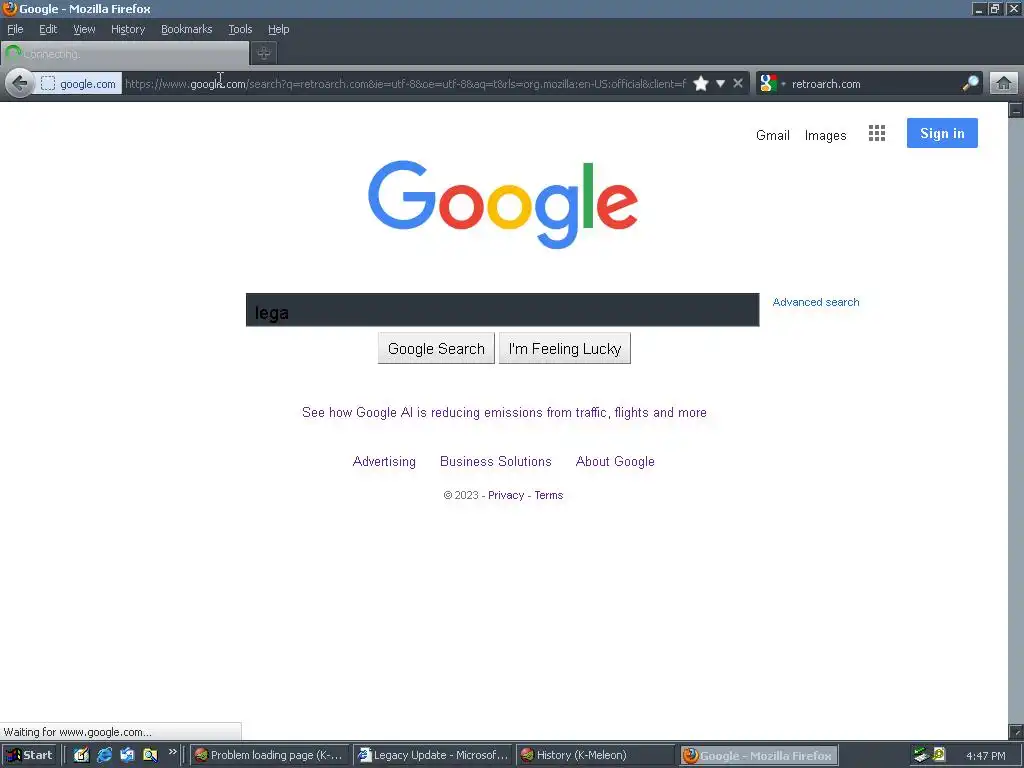This screenshot has height=768, width=1024.
Task: Open the Advertising link
Action: 384,462
